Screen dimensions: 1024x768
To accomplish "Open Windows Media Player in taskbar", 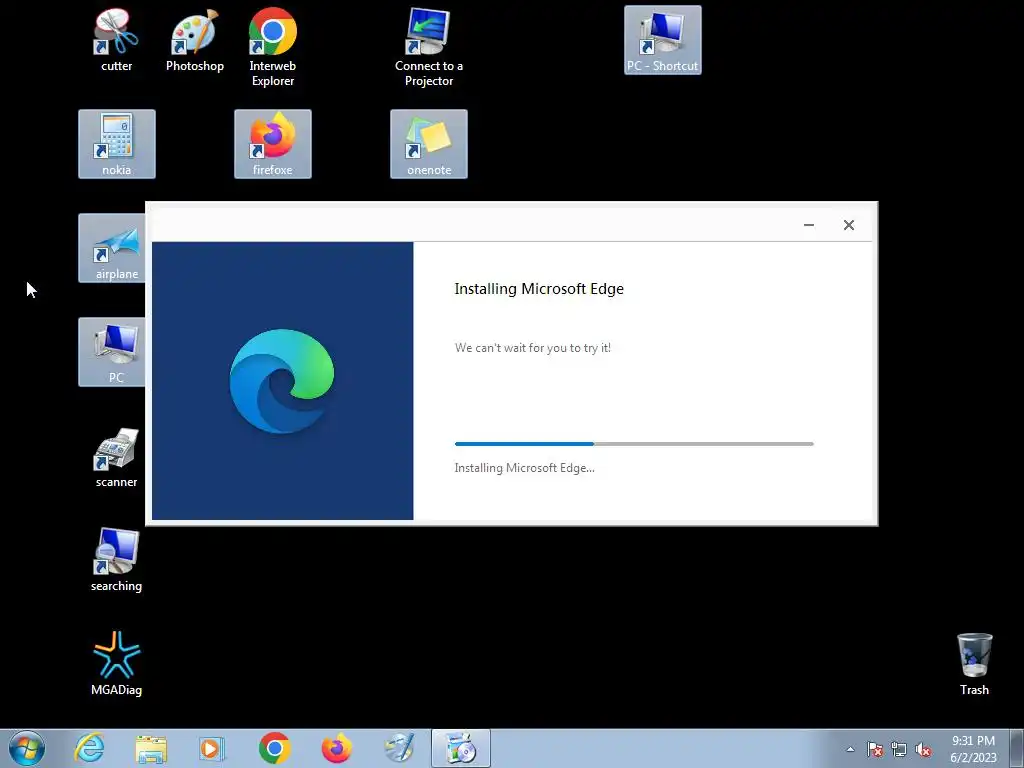I will [x=212, y=748].
